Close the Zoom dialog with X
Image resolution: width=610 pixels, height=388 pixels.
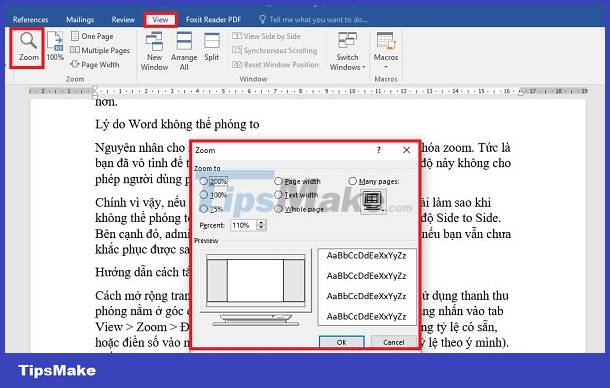(x=407, y=150)
